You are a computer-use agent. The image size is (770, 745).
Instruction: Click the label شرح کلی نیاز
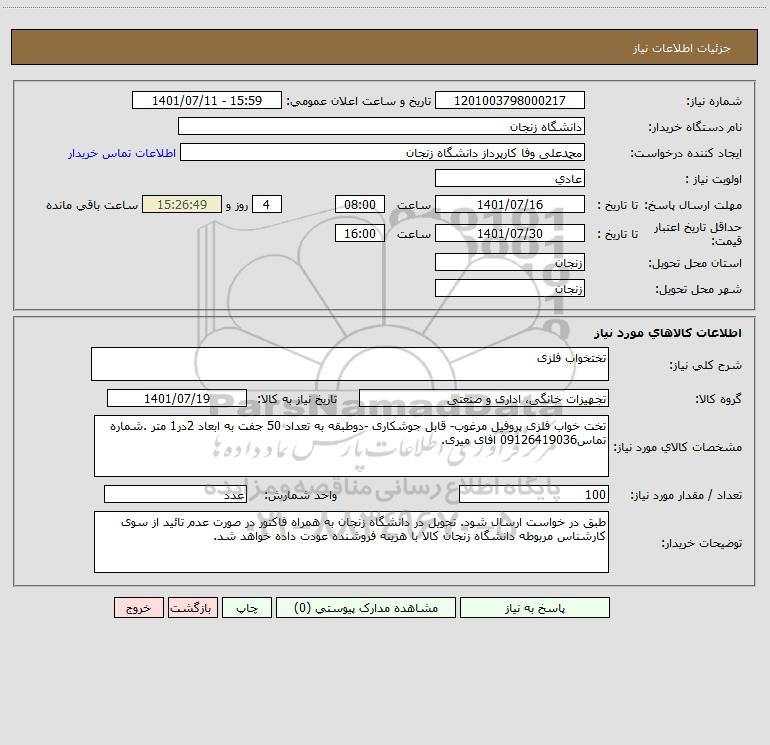click(706, 365)
